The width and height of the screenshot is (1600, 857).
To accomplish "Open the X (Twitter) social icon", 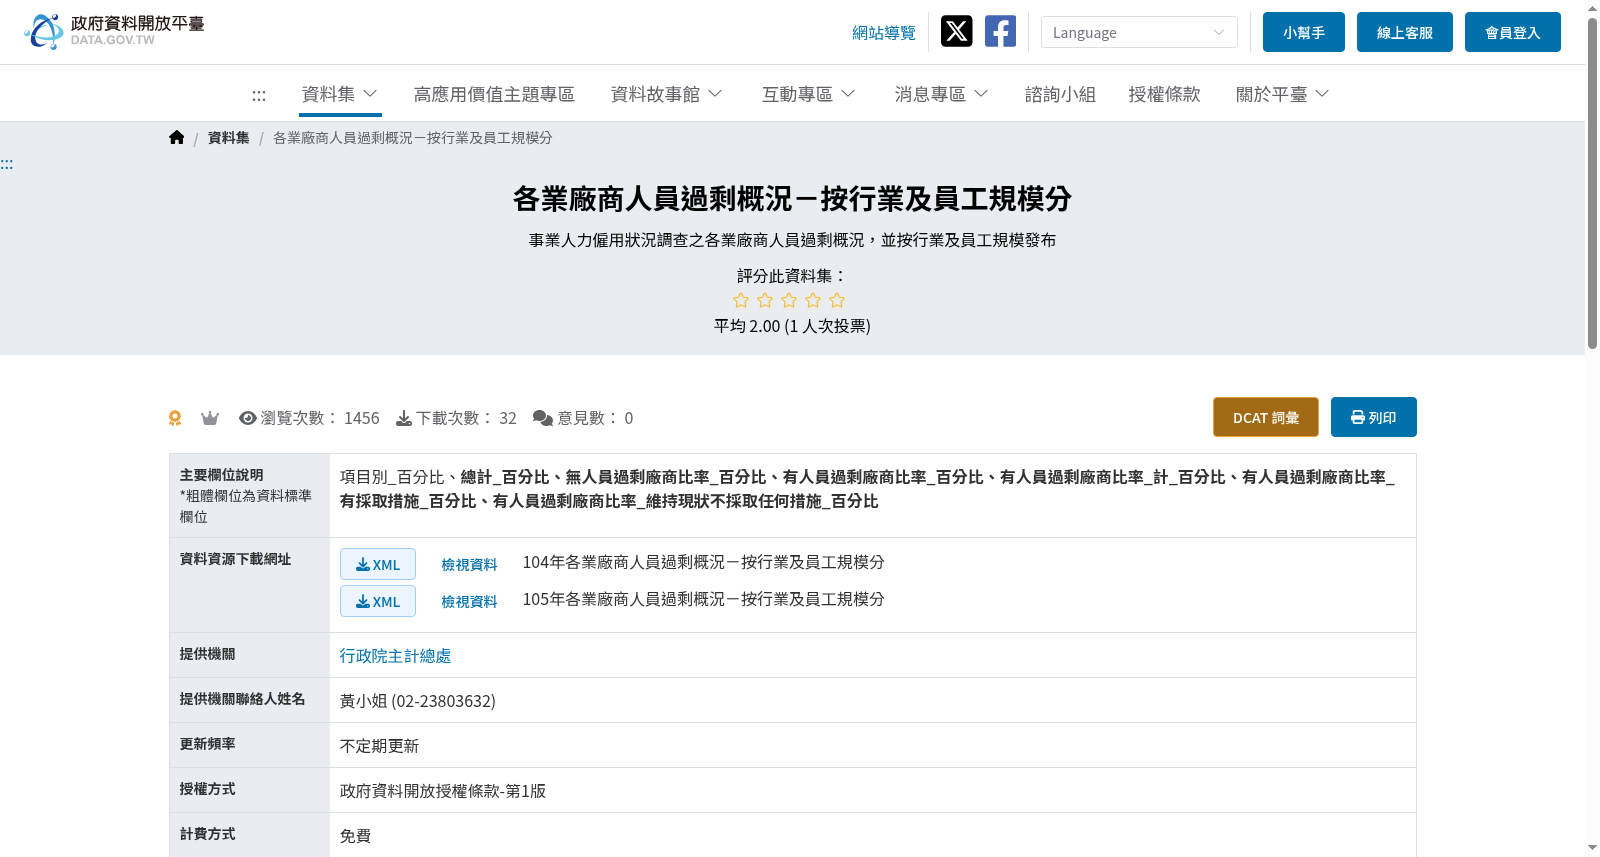I will pos(956,32).
